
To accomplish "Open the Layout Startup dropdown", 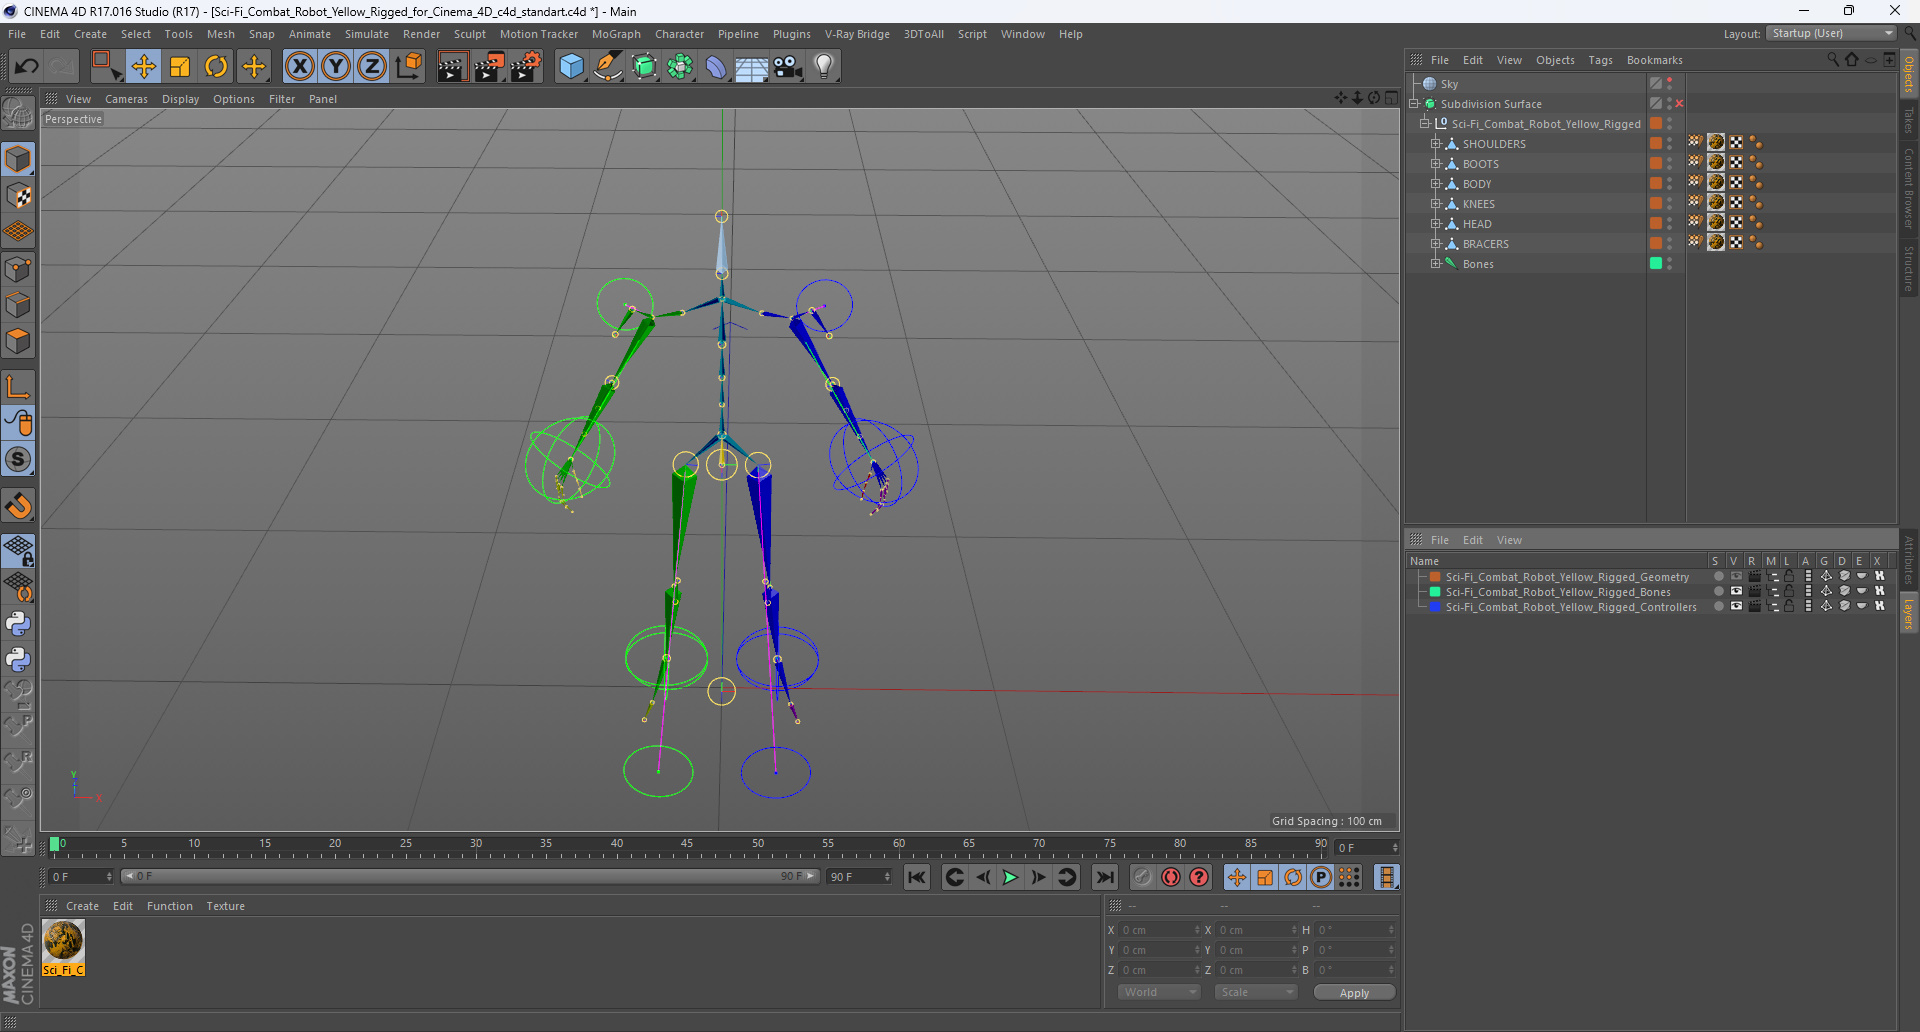I will click(1831, 33).
